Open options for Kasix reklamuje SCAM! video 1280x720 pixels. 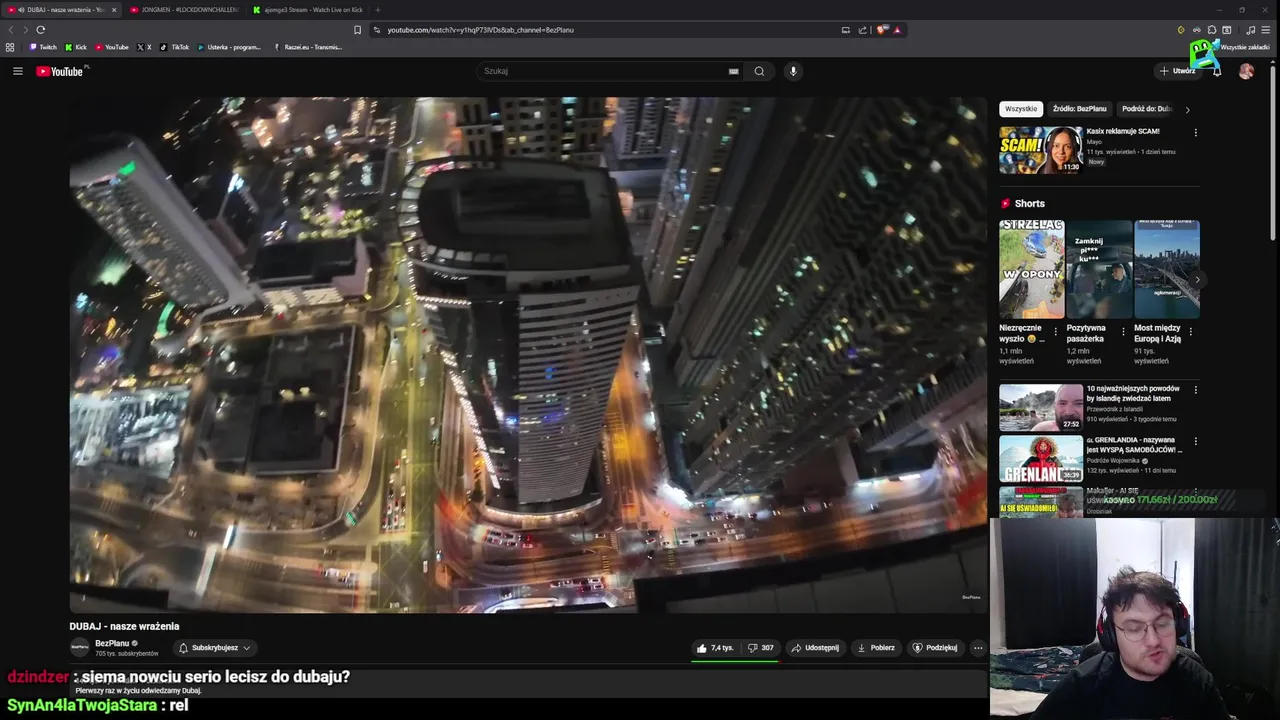[x=1195, y=132]
